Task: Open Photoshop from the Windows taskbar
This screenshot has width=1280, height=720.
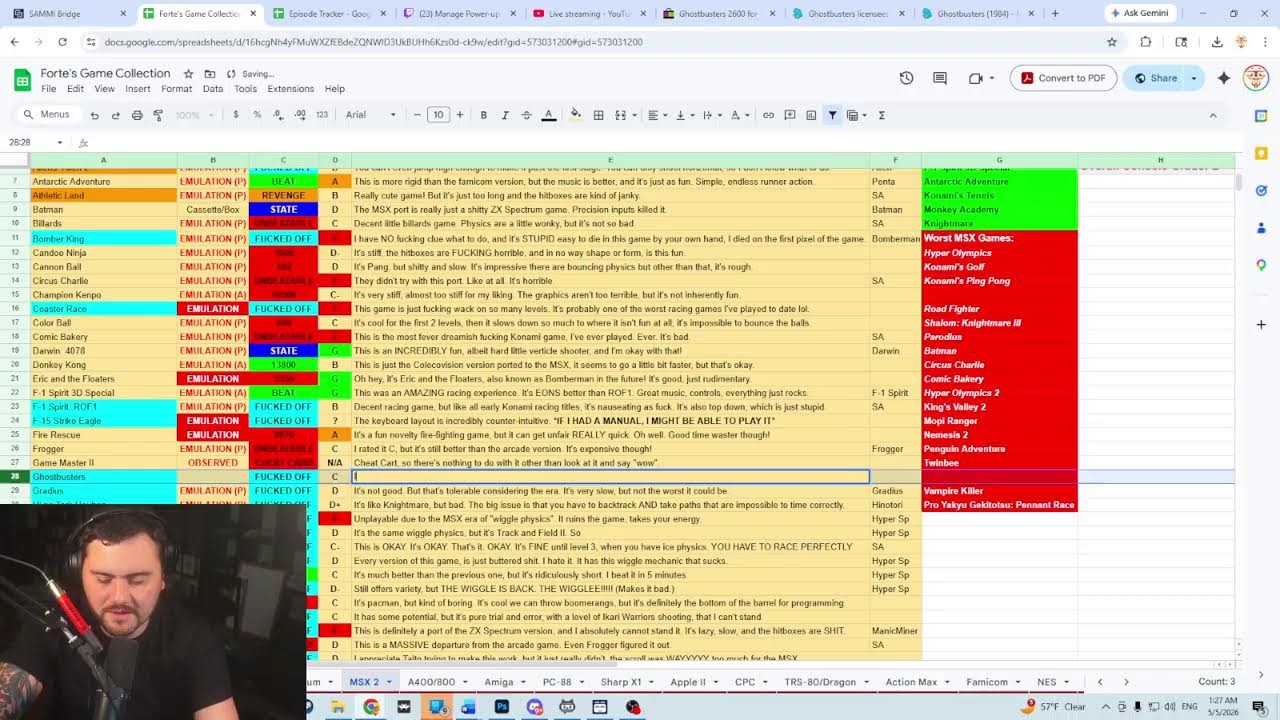Action: (501, 707)
